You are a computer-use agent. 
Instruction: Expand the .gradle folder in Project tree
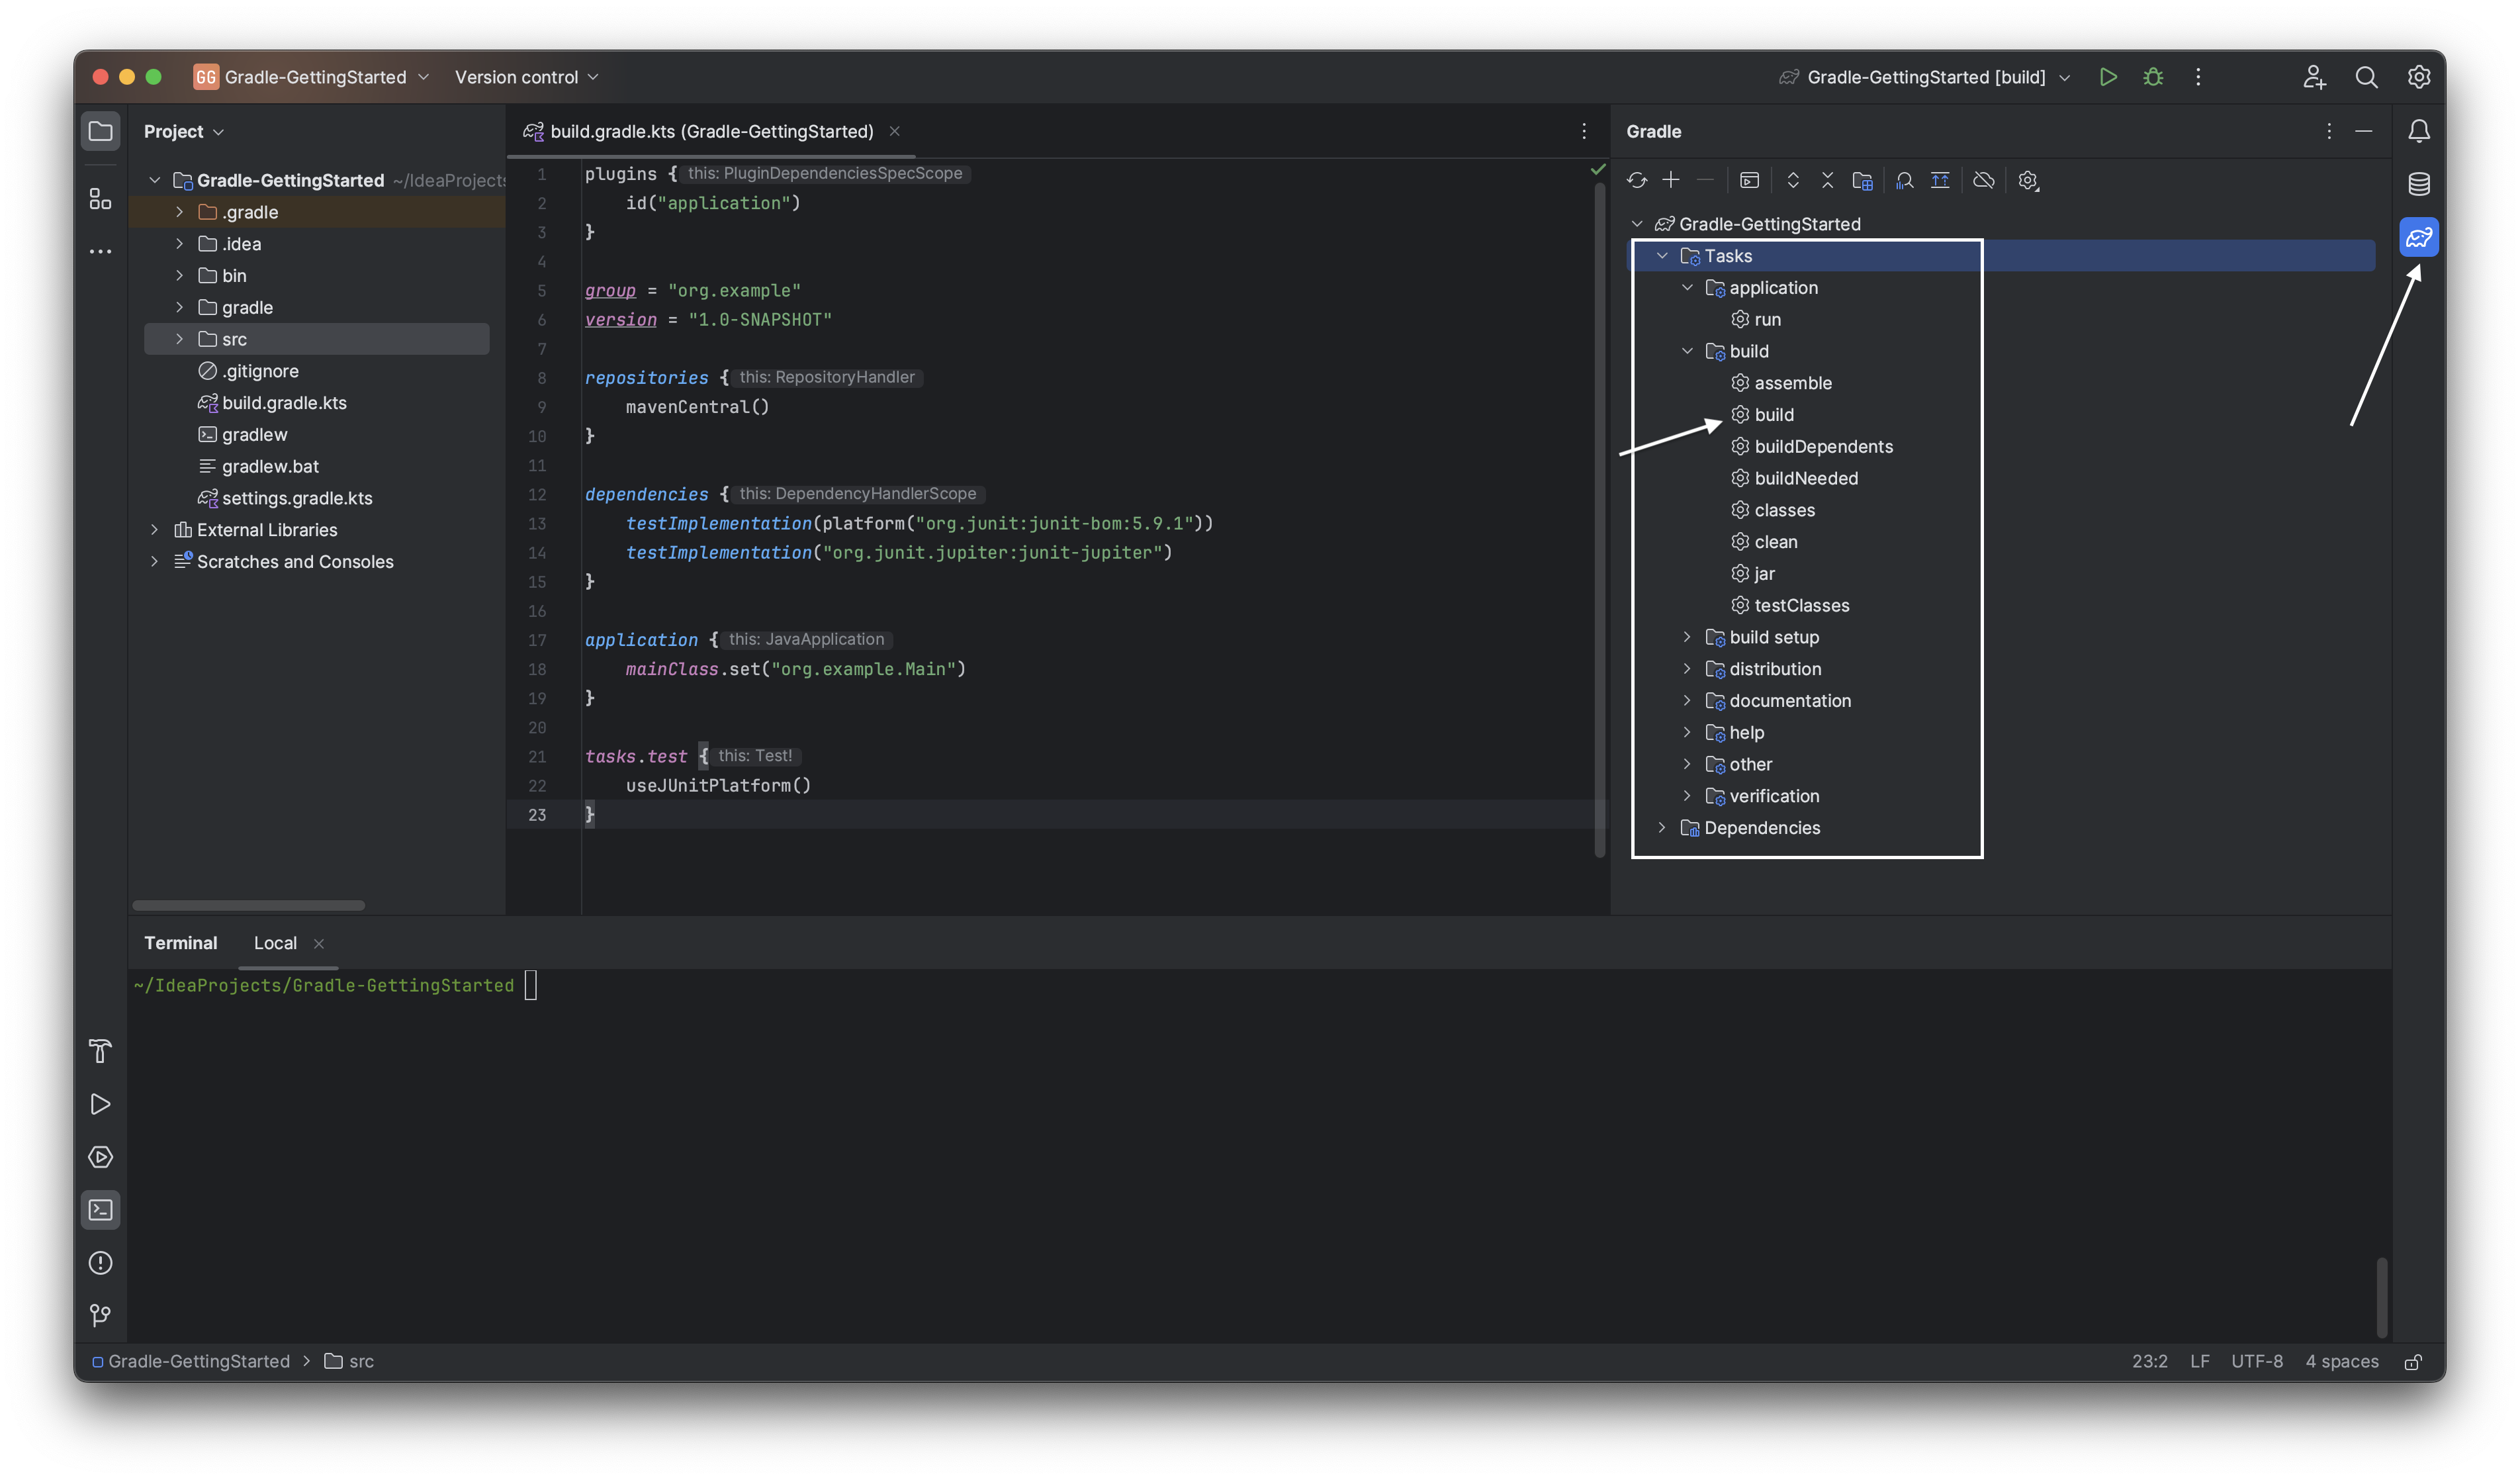[179, 212]
